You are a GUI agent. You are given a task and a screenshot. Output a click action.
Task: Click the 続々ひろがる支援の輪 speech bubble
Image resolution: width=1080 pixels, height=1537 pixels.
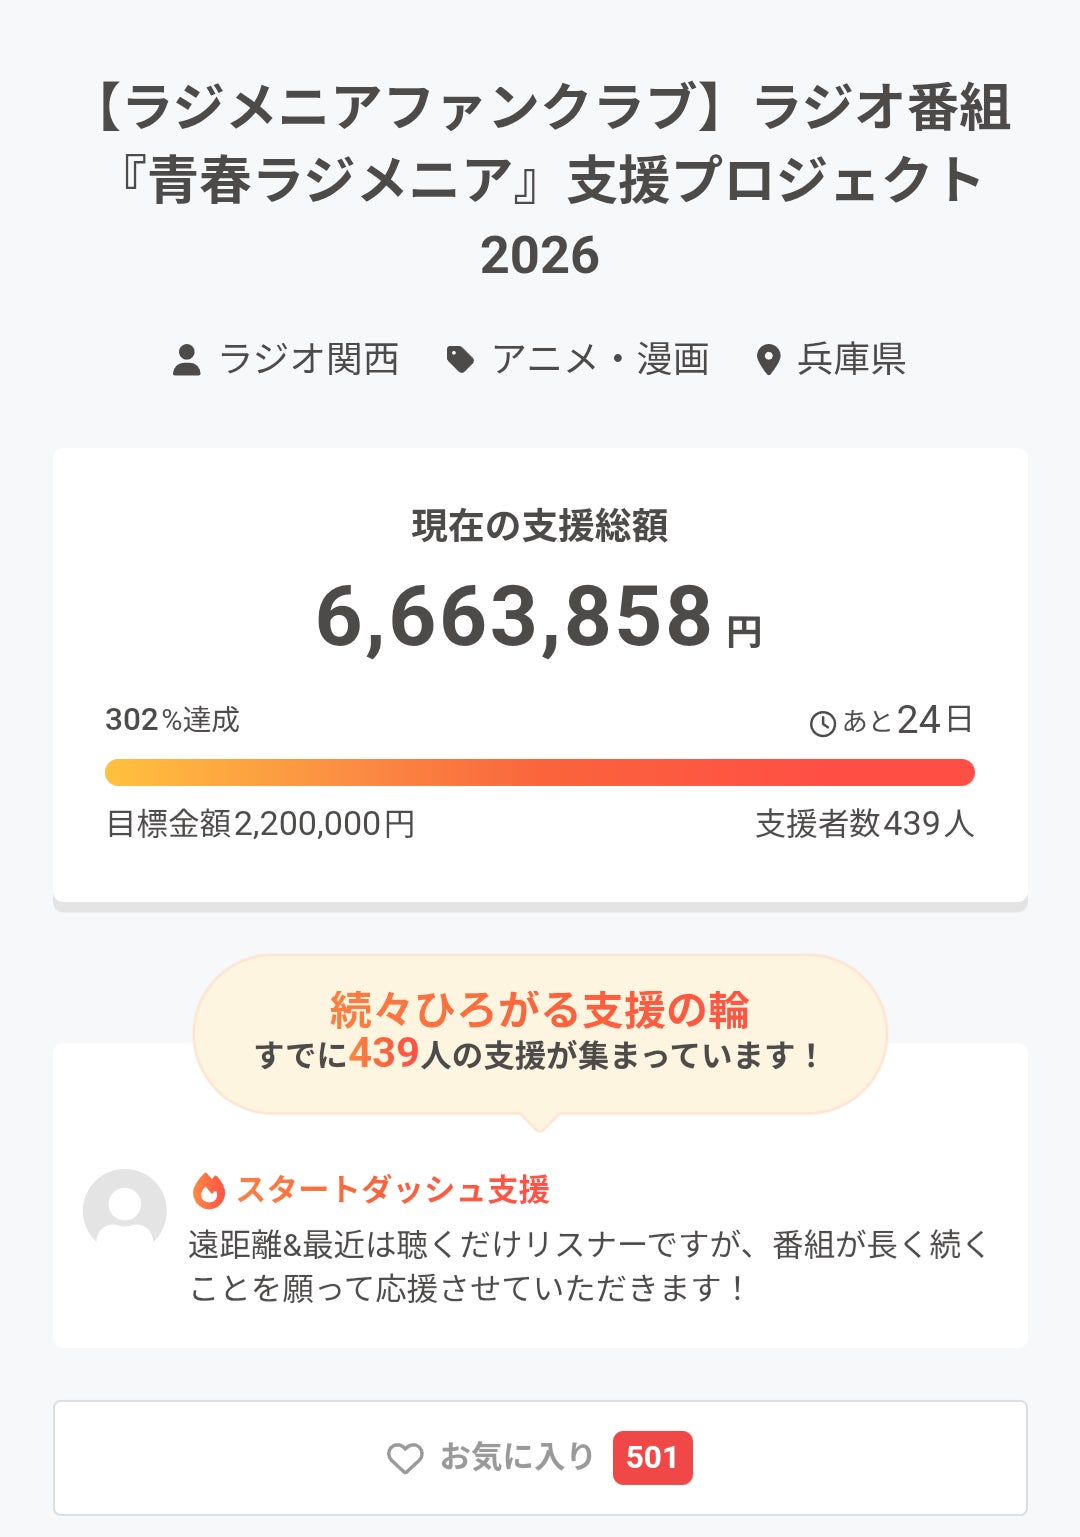point(540,1032)
